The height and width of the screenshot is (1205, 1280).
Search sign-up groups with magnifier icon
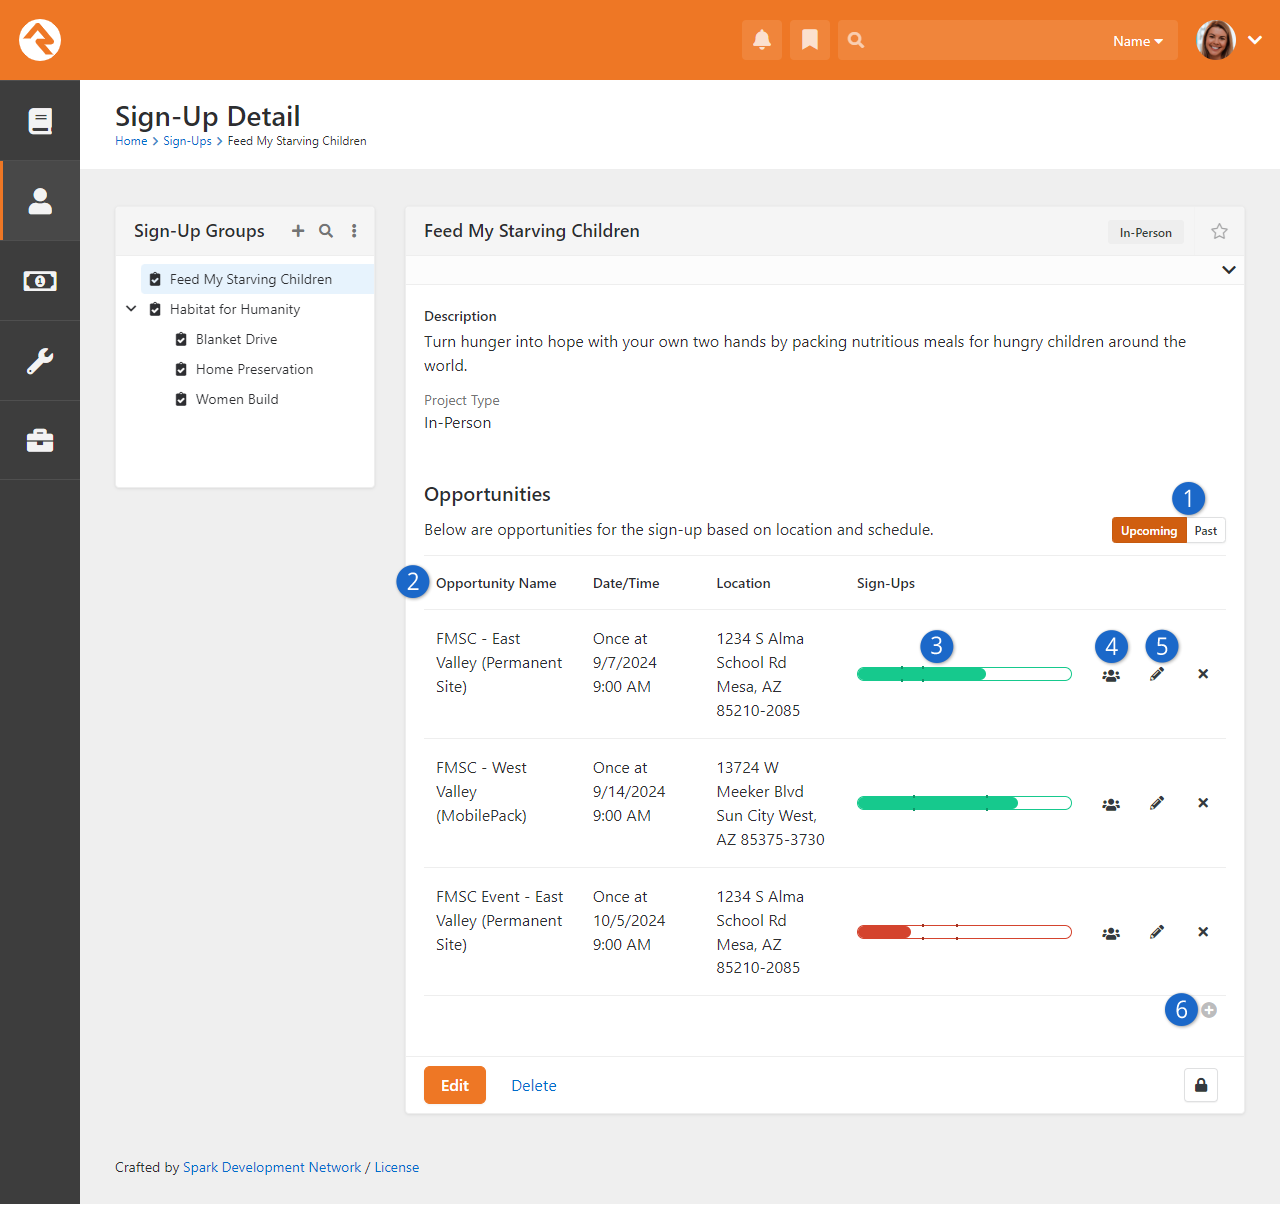click(x=326, y=231)
